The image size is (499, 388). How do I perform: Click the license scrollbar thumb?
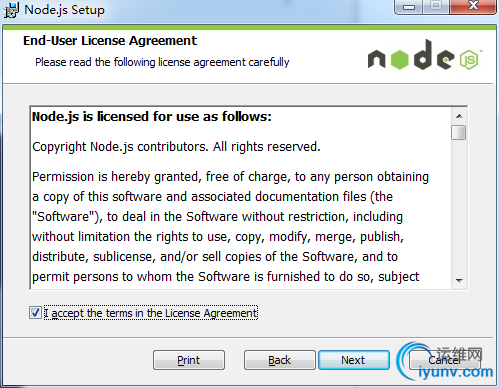coord(459,132)
